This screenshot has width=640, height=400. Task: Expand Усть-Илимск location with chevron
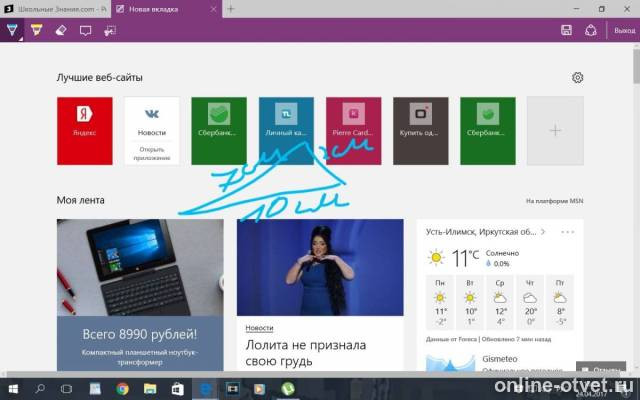click(x=543, y=232)
